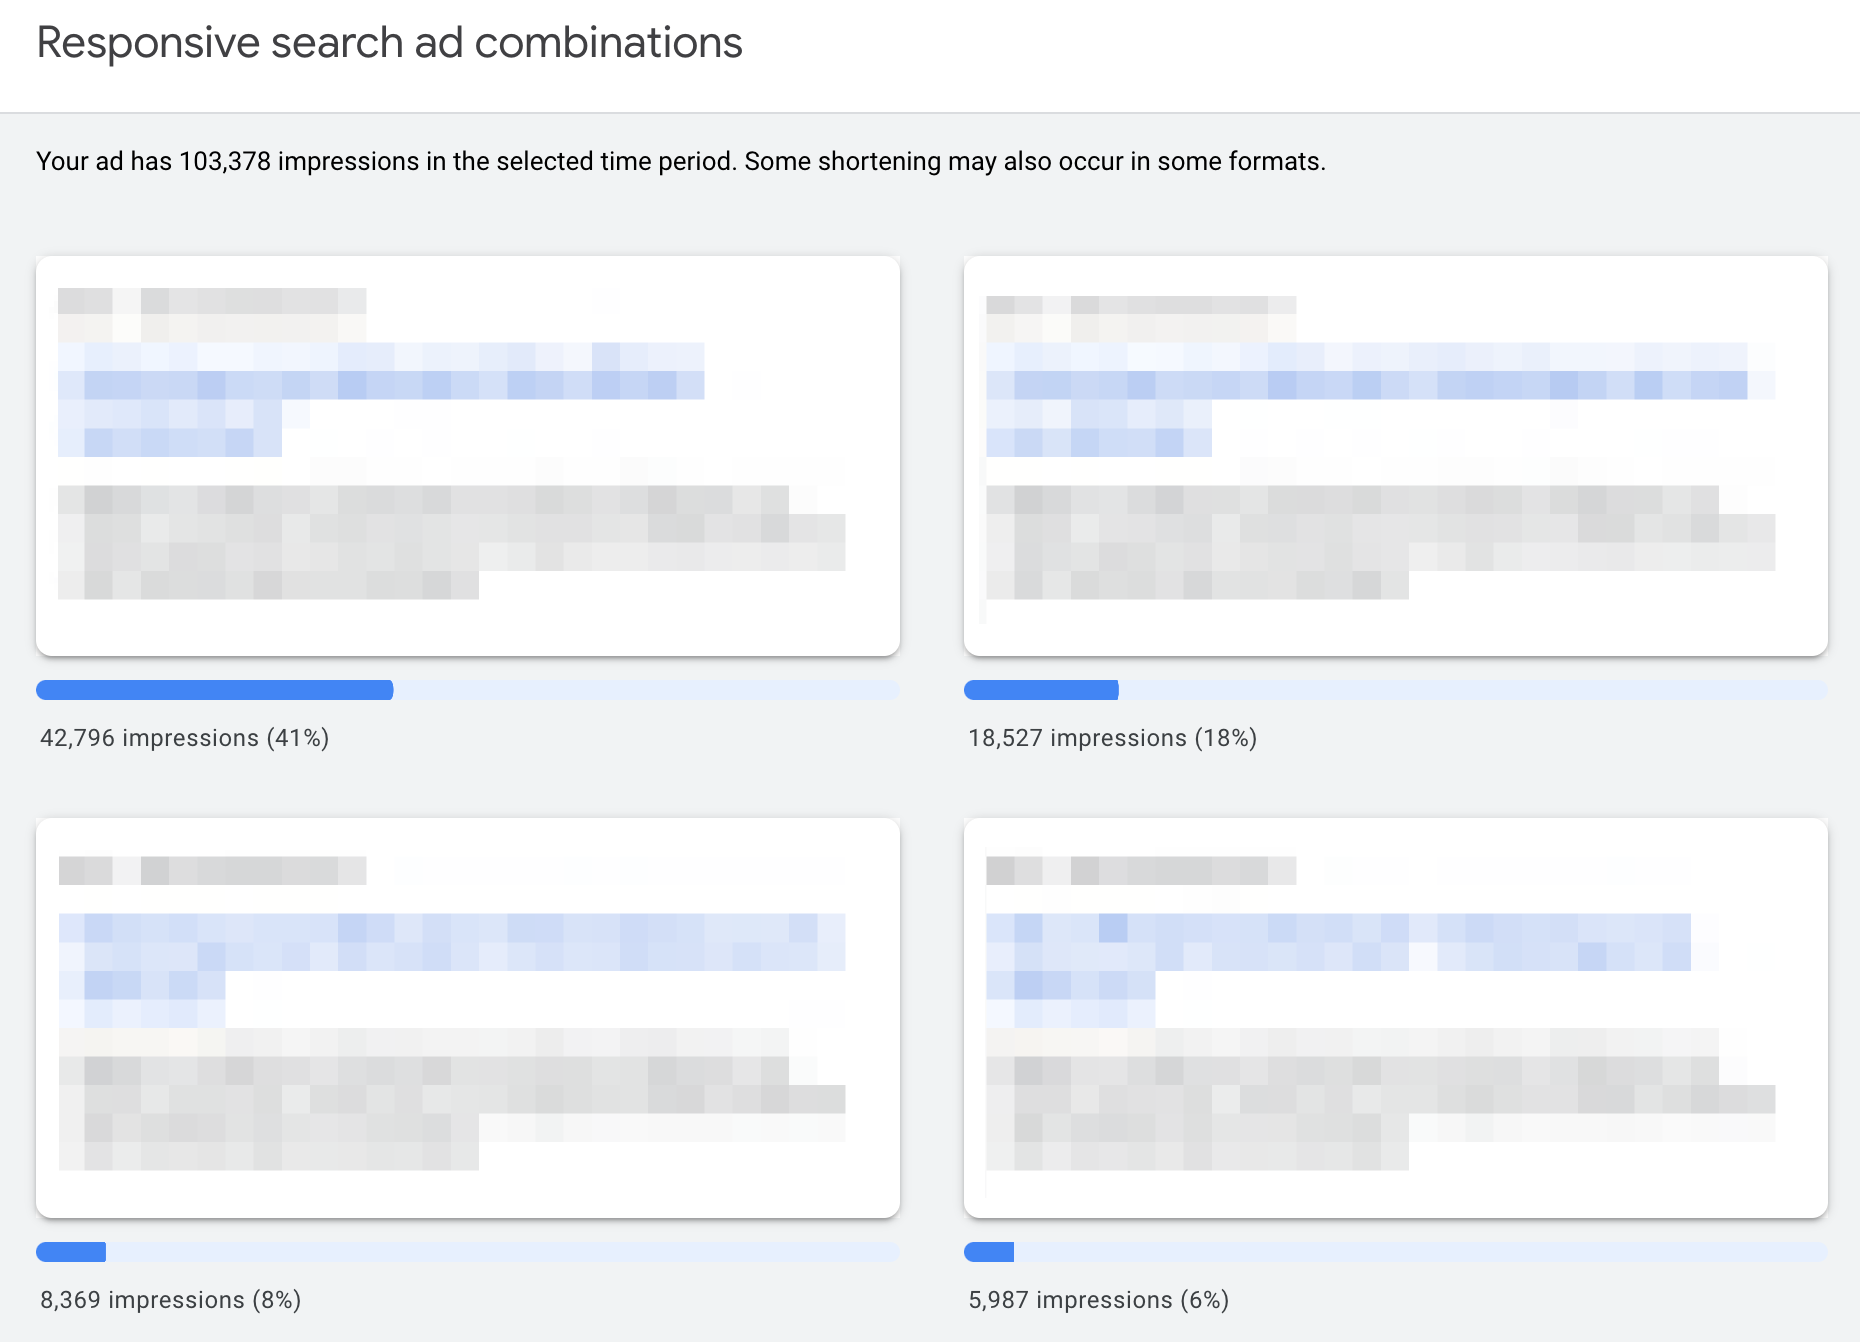This screenshot has width=1860, height=1342.
Task: Click the 18% impression share progress bar
Action: 1396,690
